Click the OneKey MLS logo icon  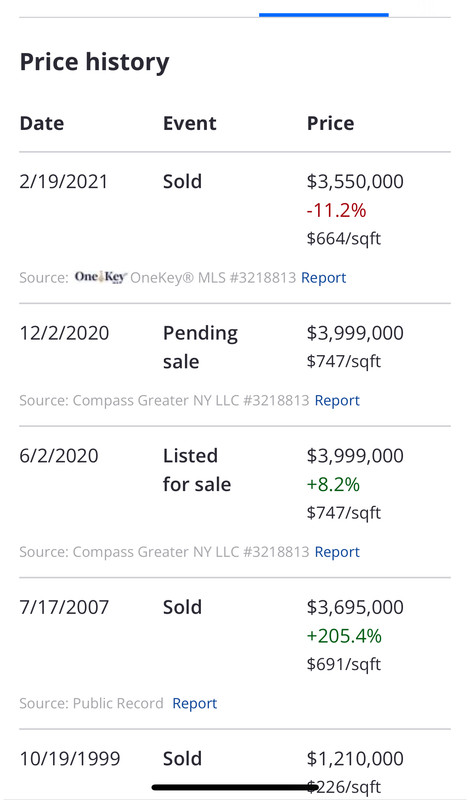coord(101,277)
